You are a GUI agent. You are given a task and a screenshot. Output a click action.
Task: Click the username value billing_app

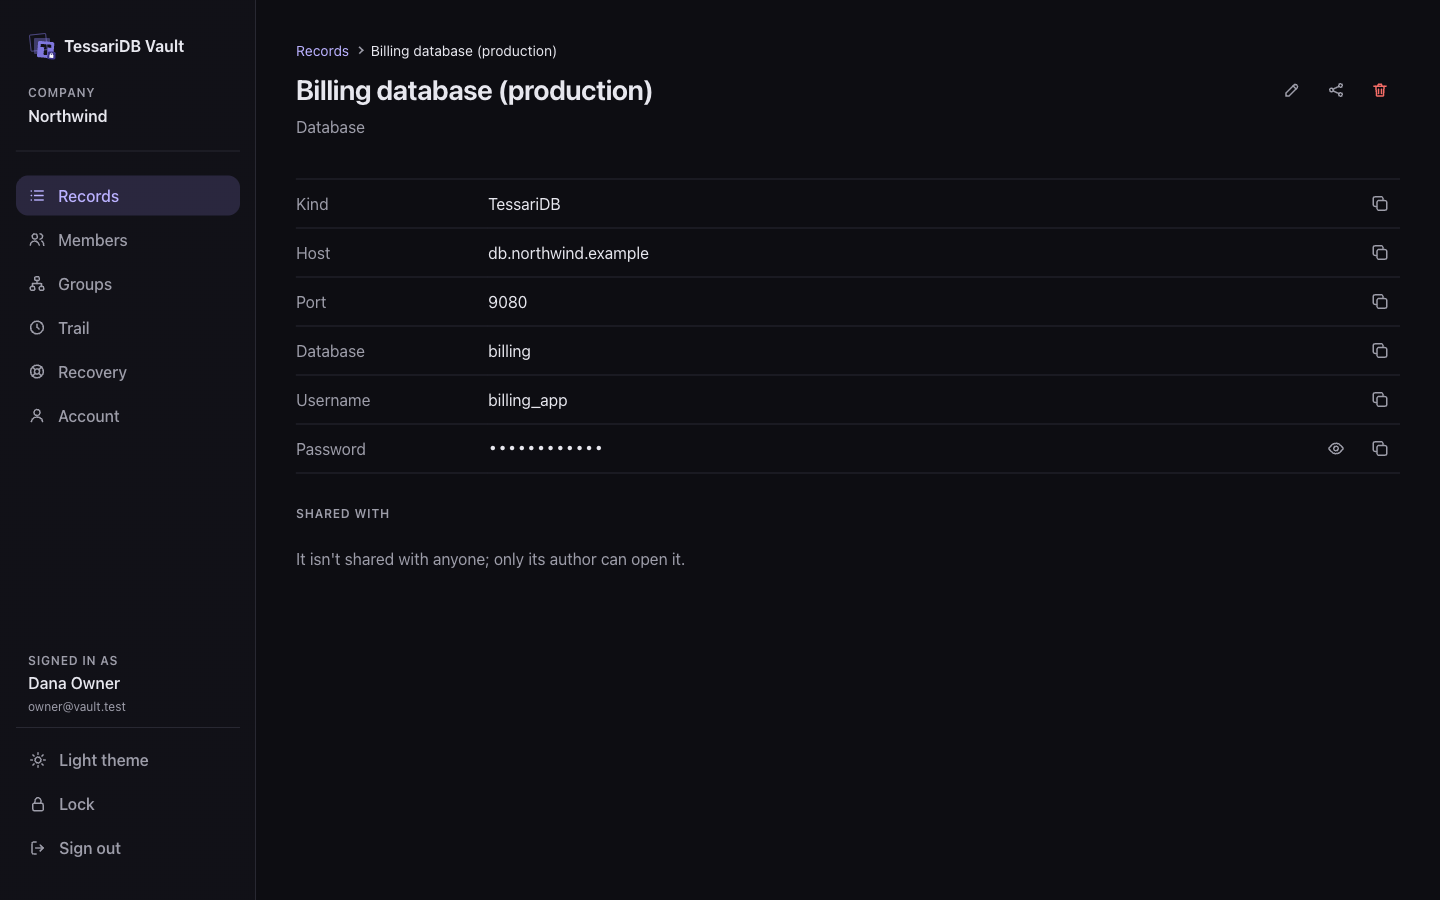coord(527,400)
